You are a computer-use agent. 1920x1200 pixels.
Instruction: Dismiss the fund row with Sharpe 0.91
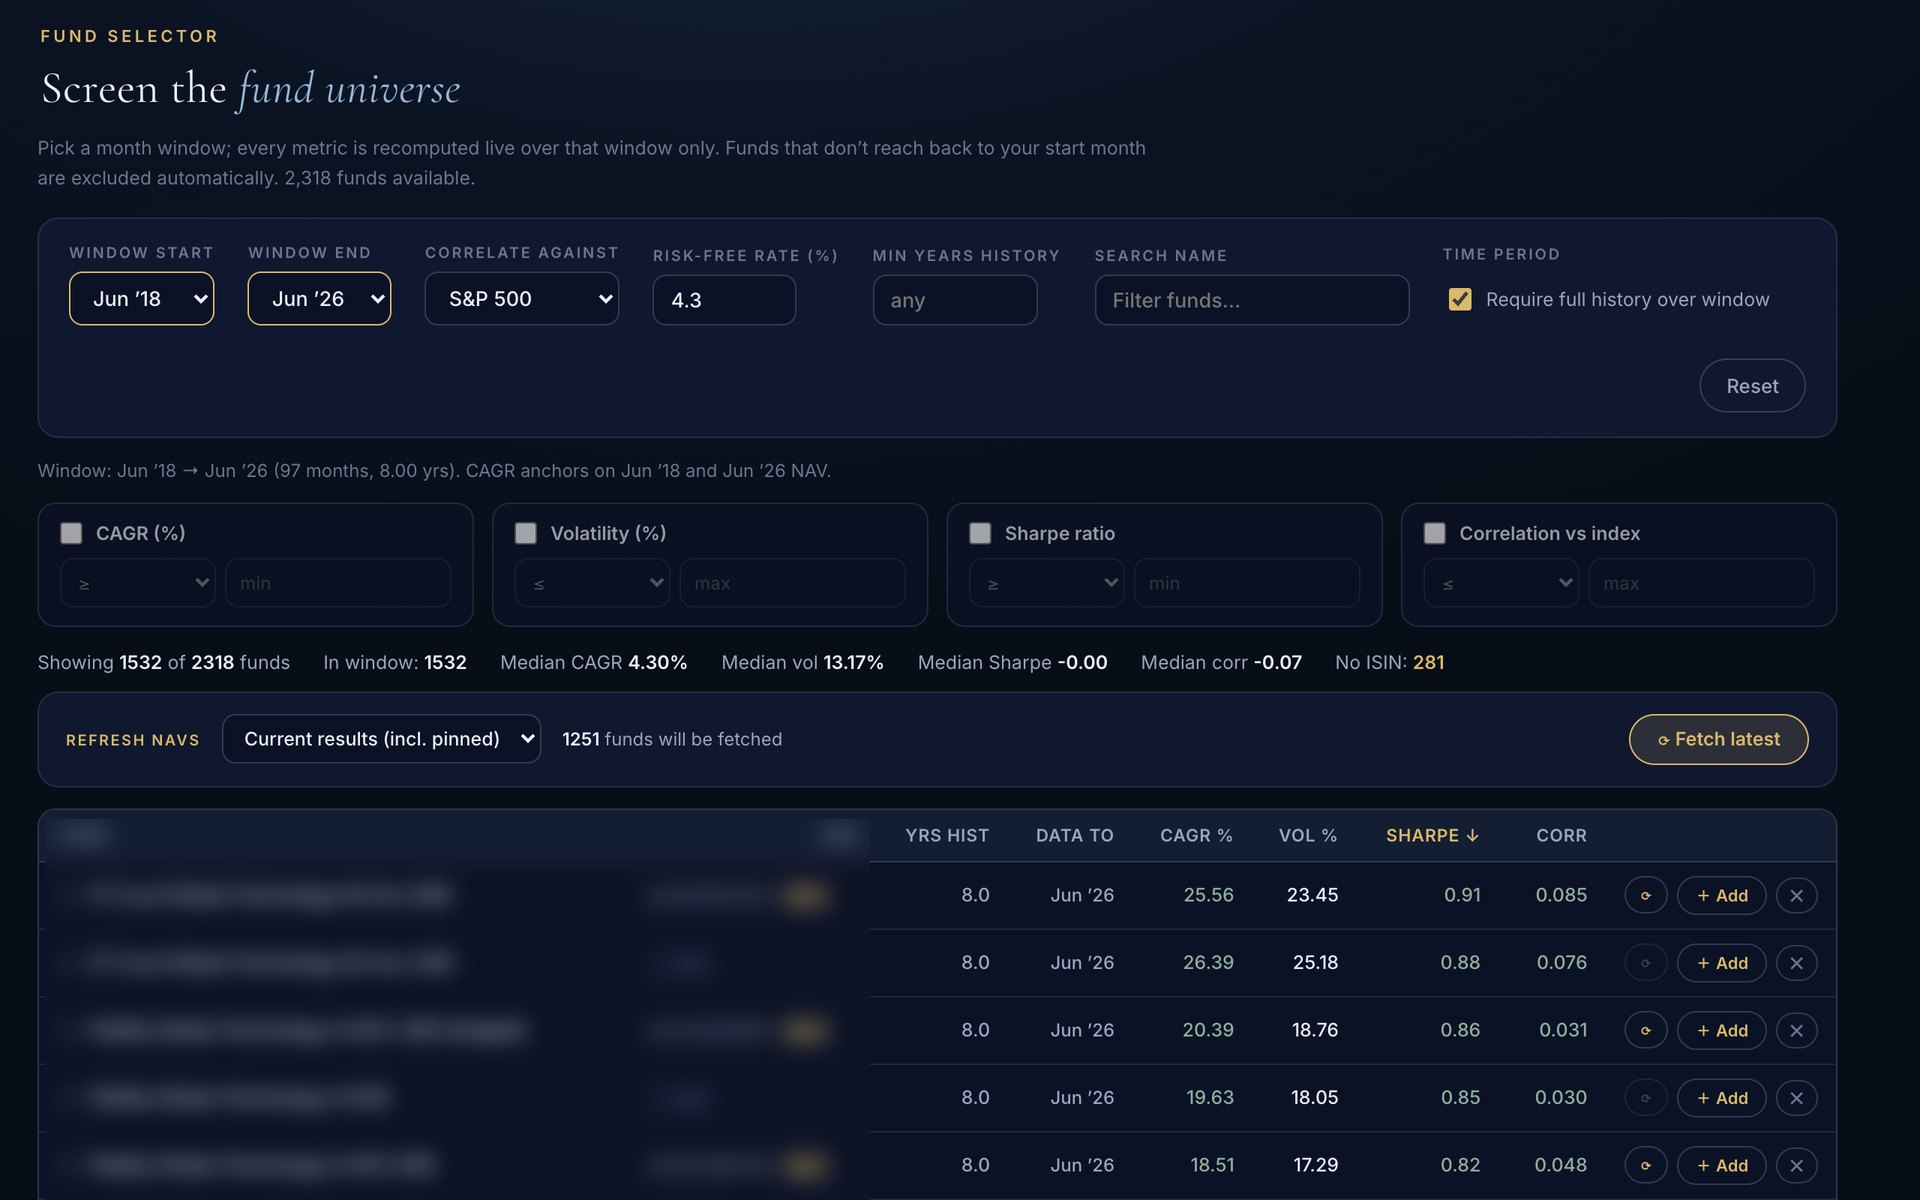coord(1796,895)
